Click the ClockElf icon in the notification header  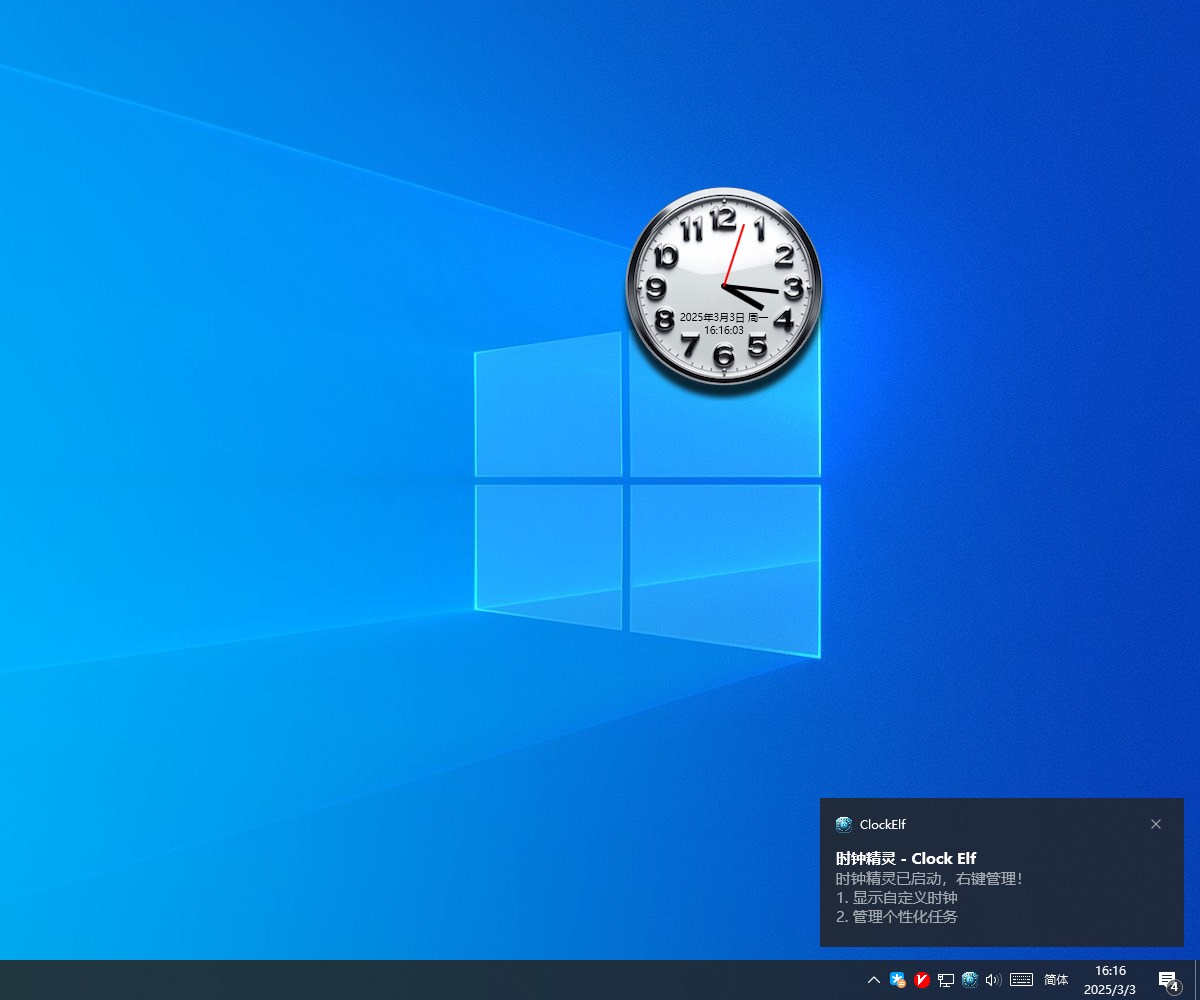(844, 825)
